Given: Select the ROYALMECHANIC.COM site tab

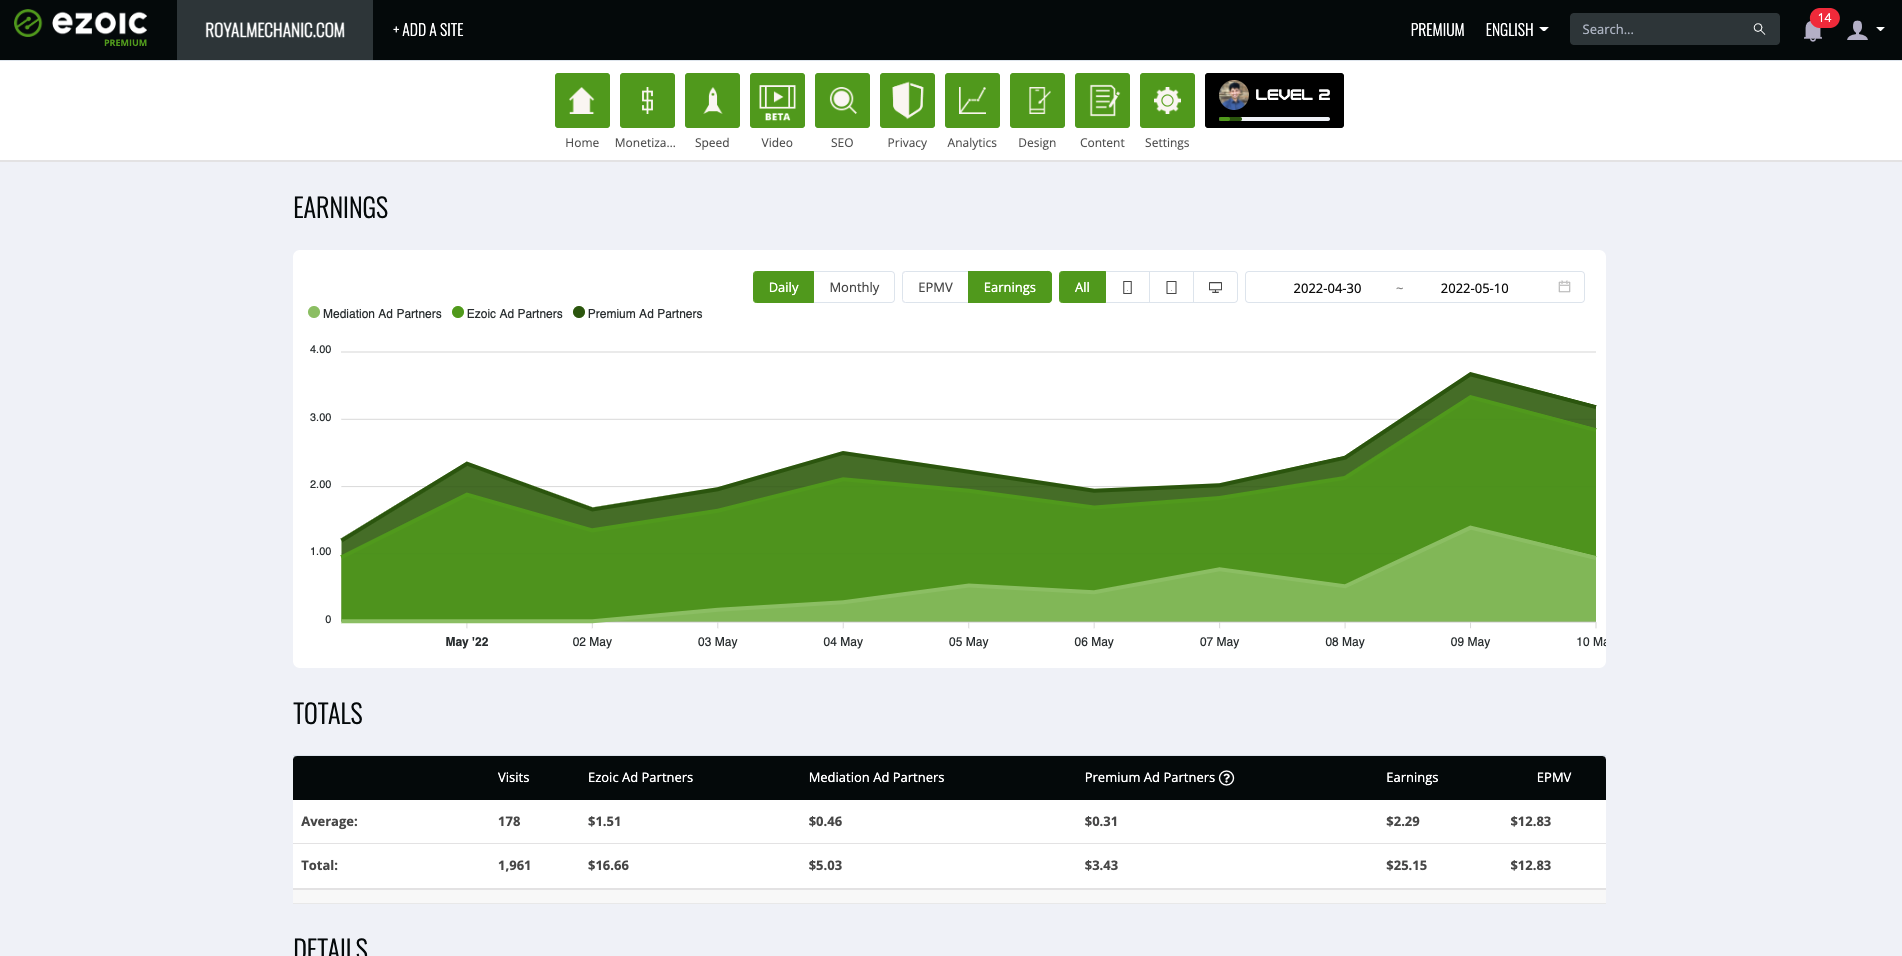Looking at the screenshot, I should pyautogui.click(x=275, y=30).
